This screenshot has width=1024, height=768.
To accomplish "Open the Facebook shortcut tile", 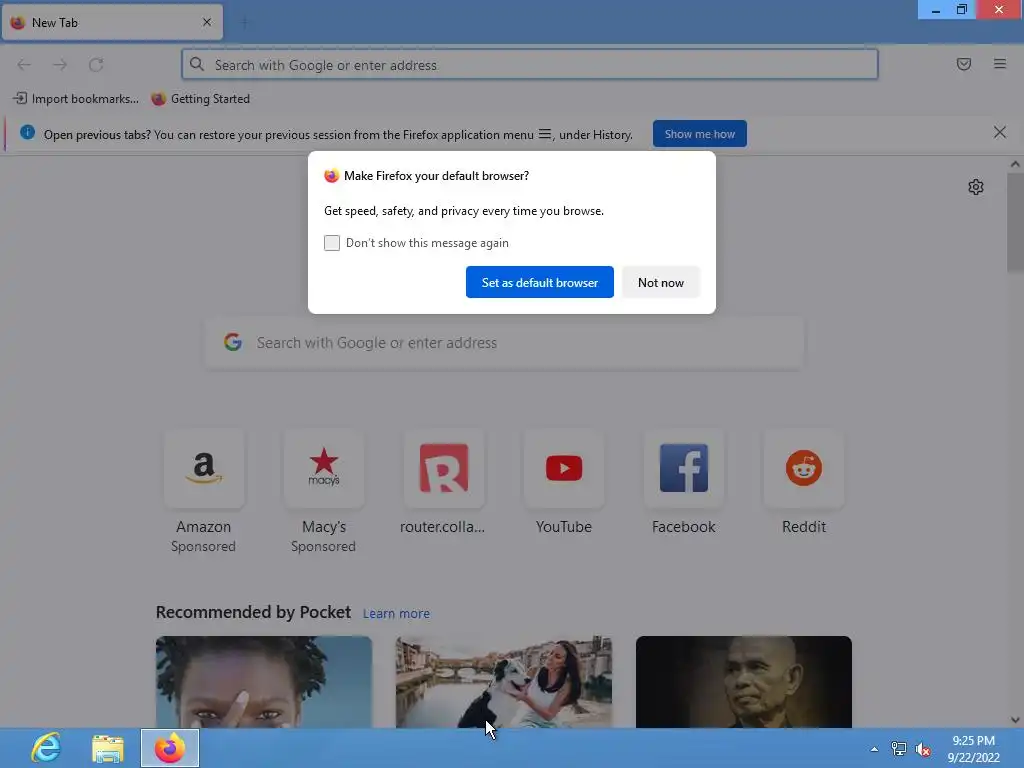I will (684, 483).
